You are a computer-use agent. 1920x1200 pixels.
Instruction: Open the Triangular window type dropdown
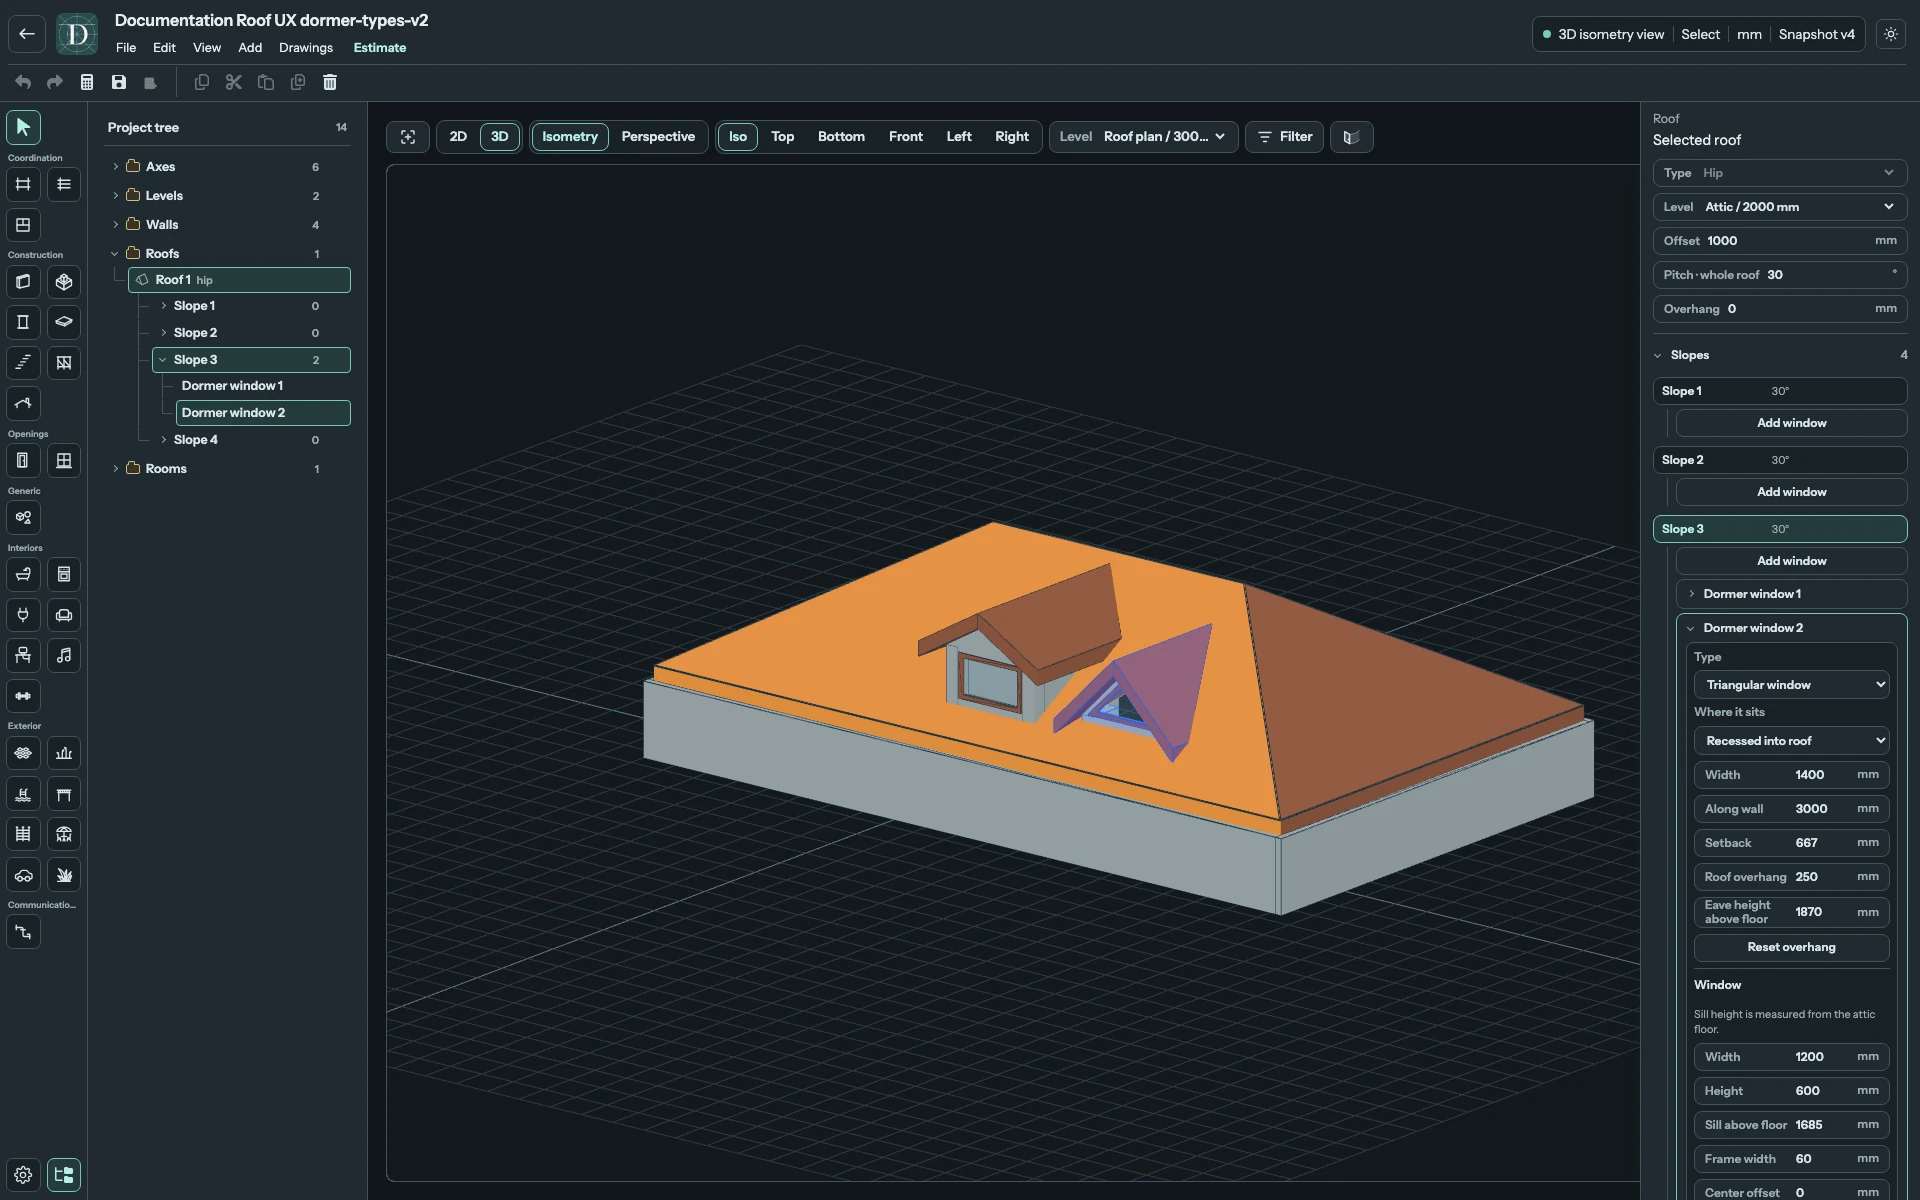[1791, 685]
